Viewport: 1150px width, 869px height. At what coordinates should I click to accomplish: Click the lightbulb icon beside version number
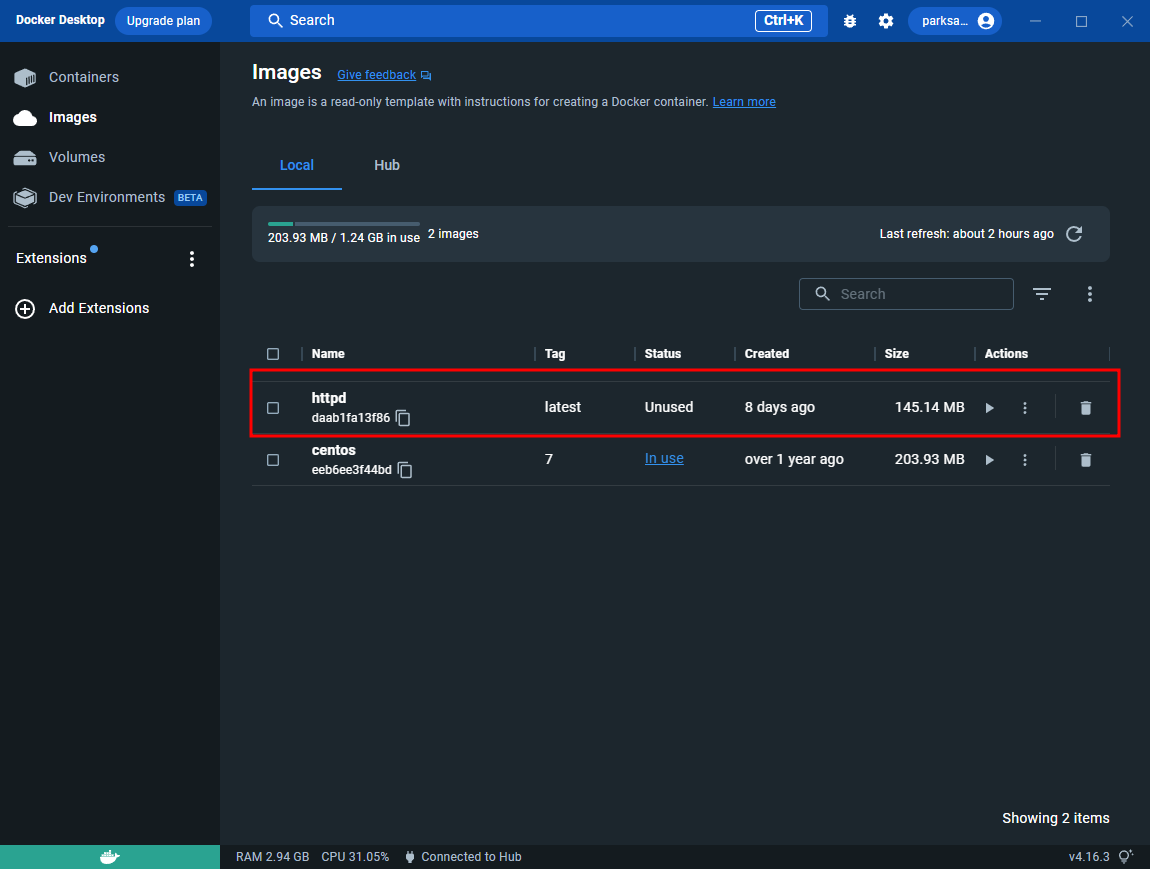click(x=1125, y=857)
